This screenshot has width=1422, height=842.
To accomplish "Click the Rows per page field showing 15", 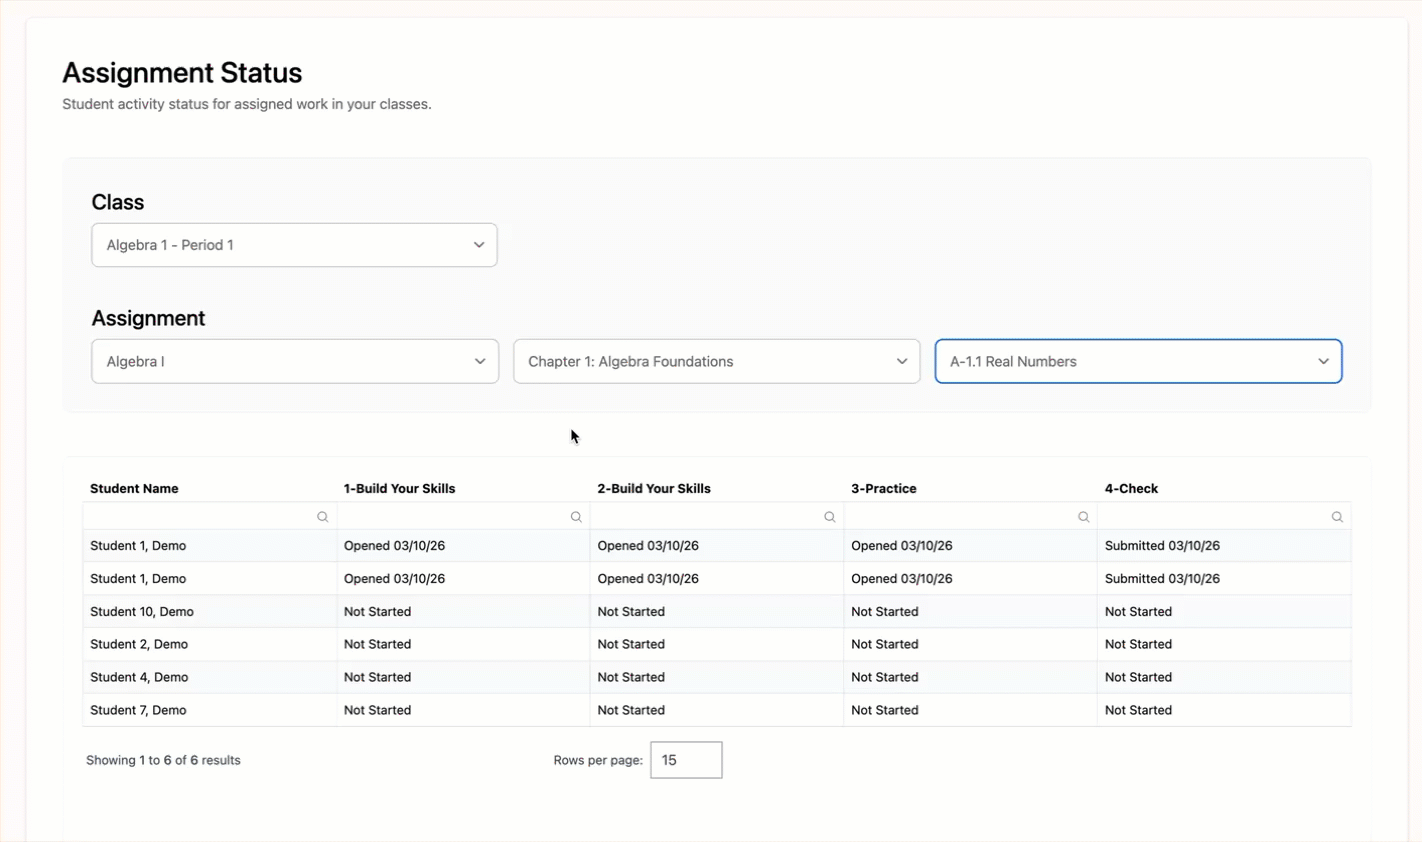I will pyautogui.click(x=686, y=760).
